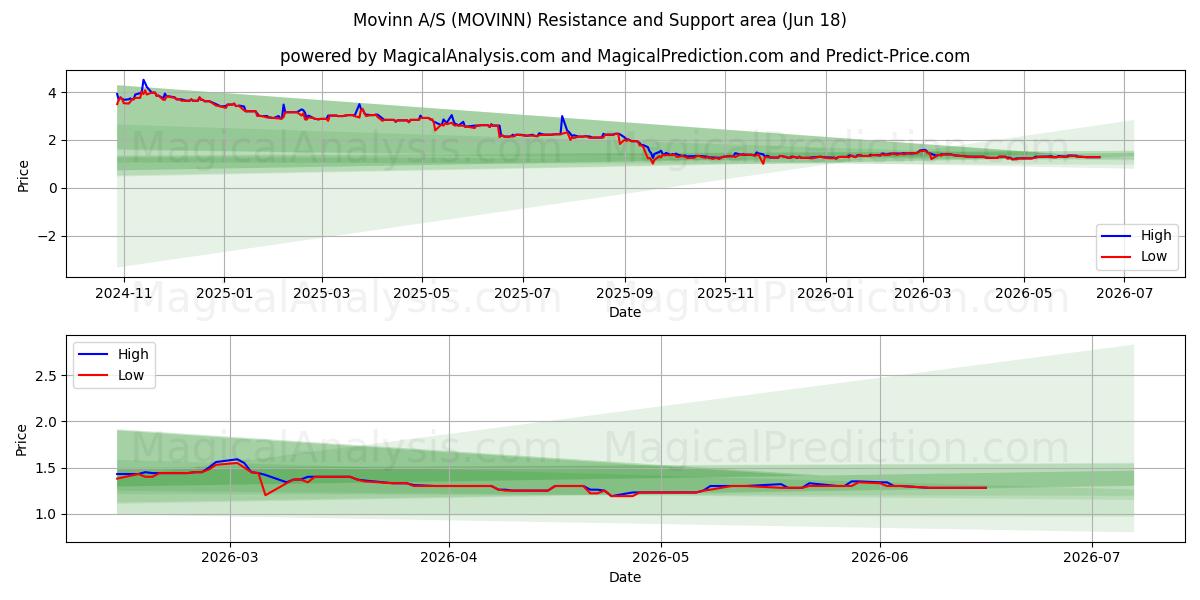Click the 2026-03 tick label on bottom chart
Screen dimensions: 1200x600
point(230,560)
